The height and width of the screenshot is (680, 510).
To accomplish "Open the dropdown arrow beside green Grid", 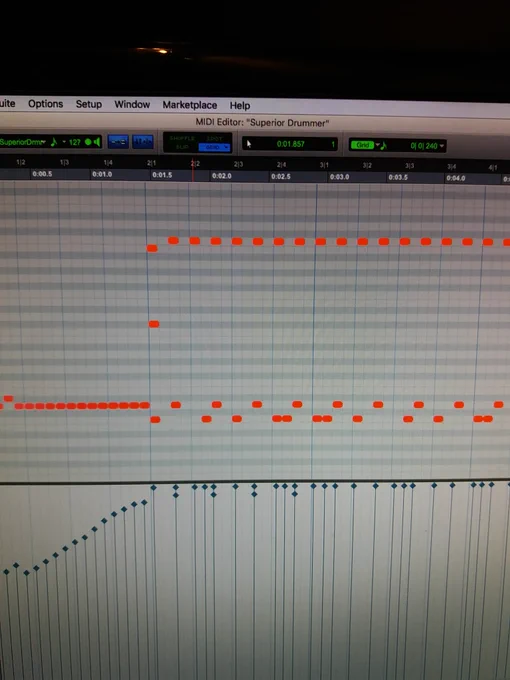I will [377, 145].
